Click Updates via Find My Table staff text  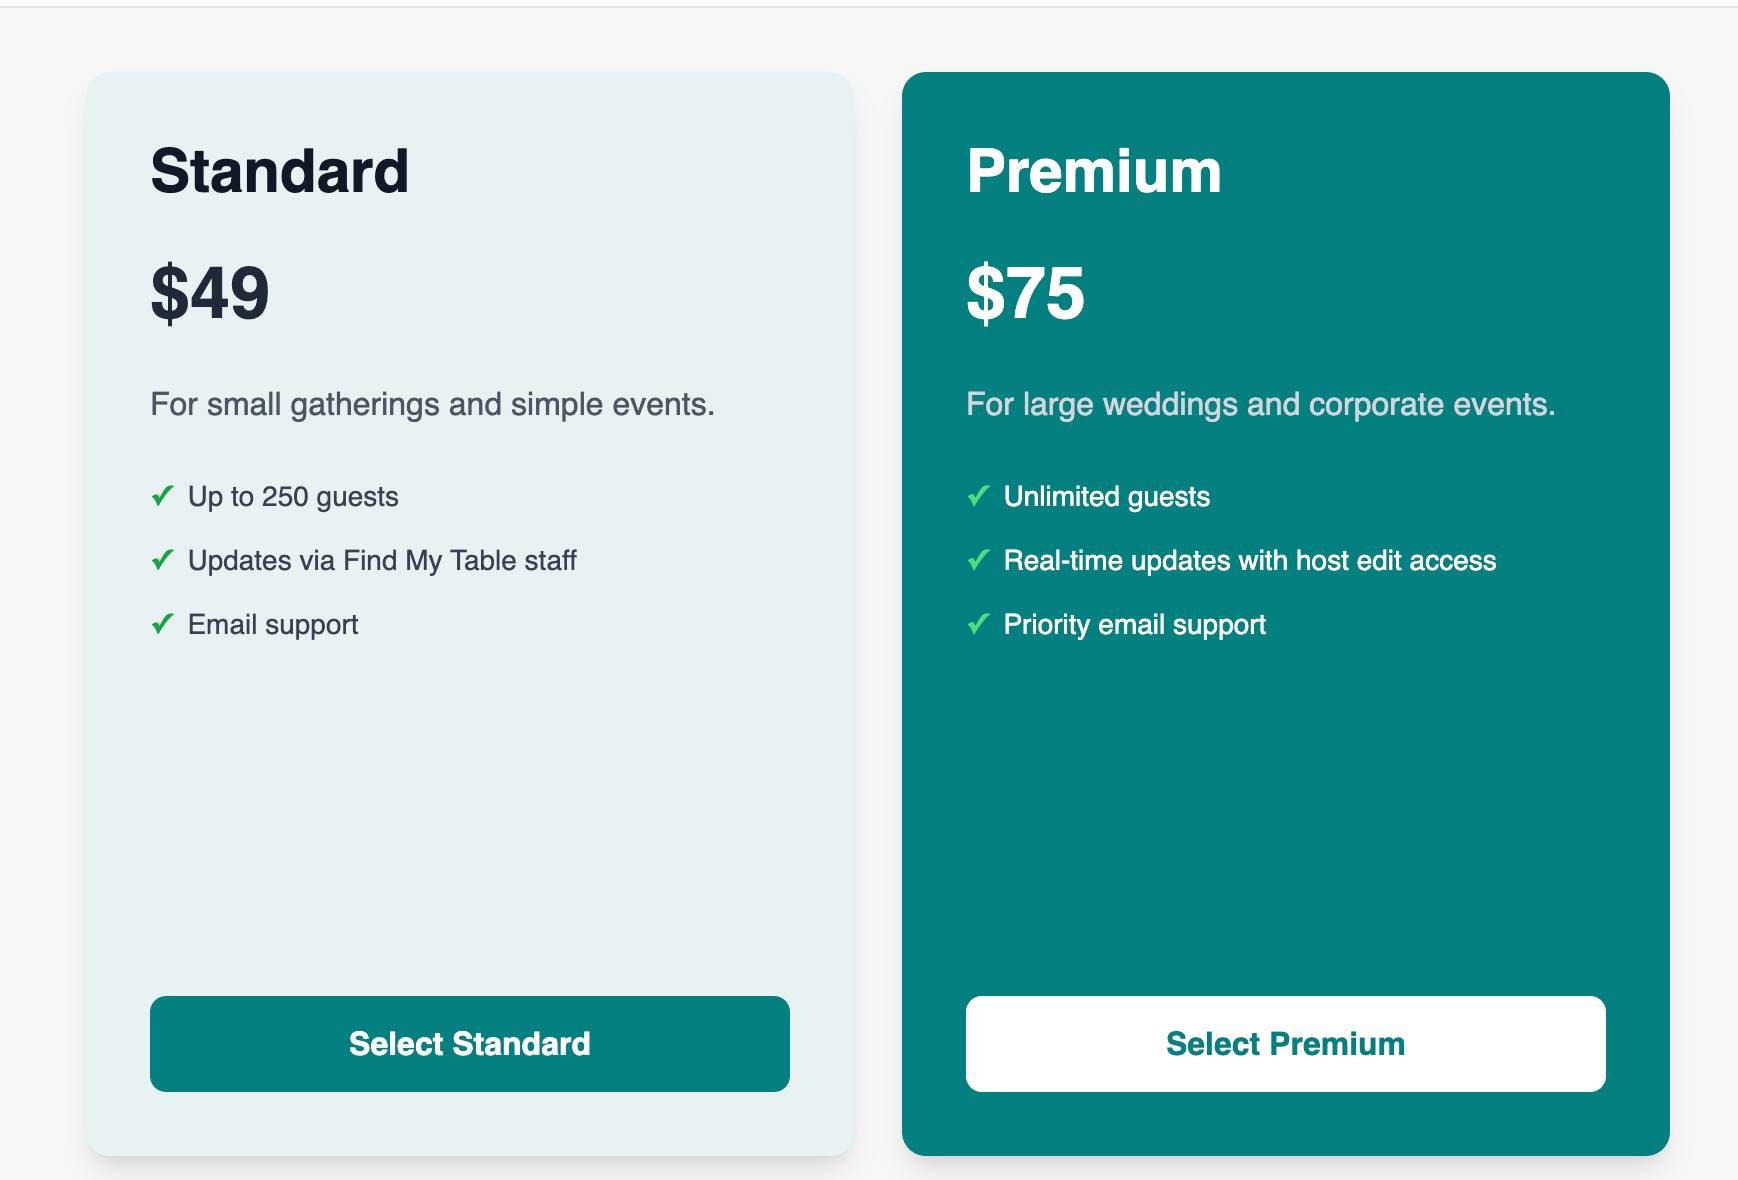point(382,561)
